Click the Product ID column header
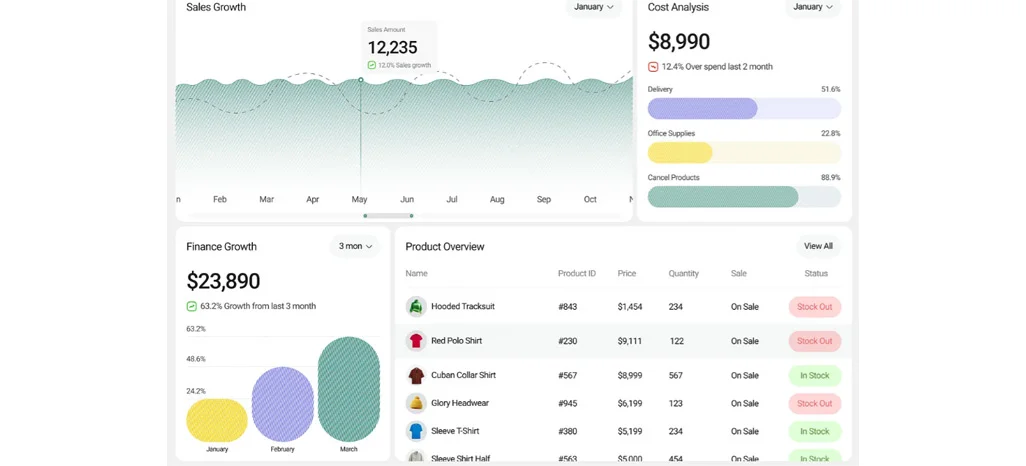This screenshot has height=466, width=1026. coord(576,274)
